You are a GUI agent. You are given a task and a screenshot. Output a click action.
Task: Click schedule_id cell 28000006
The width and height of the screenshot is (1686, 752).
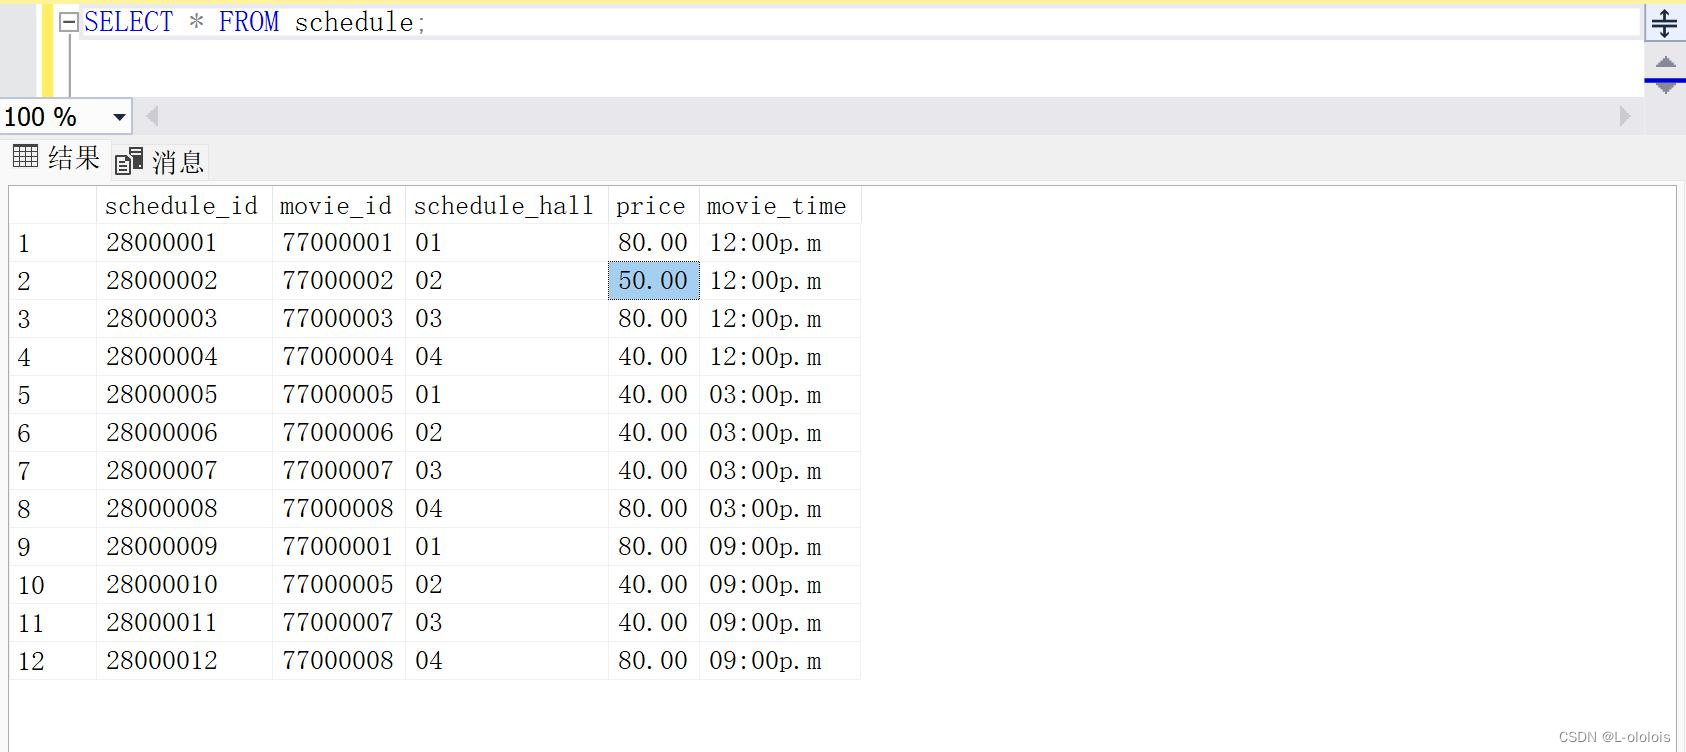point(184,433)
